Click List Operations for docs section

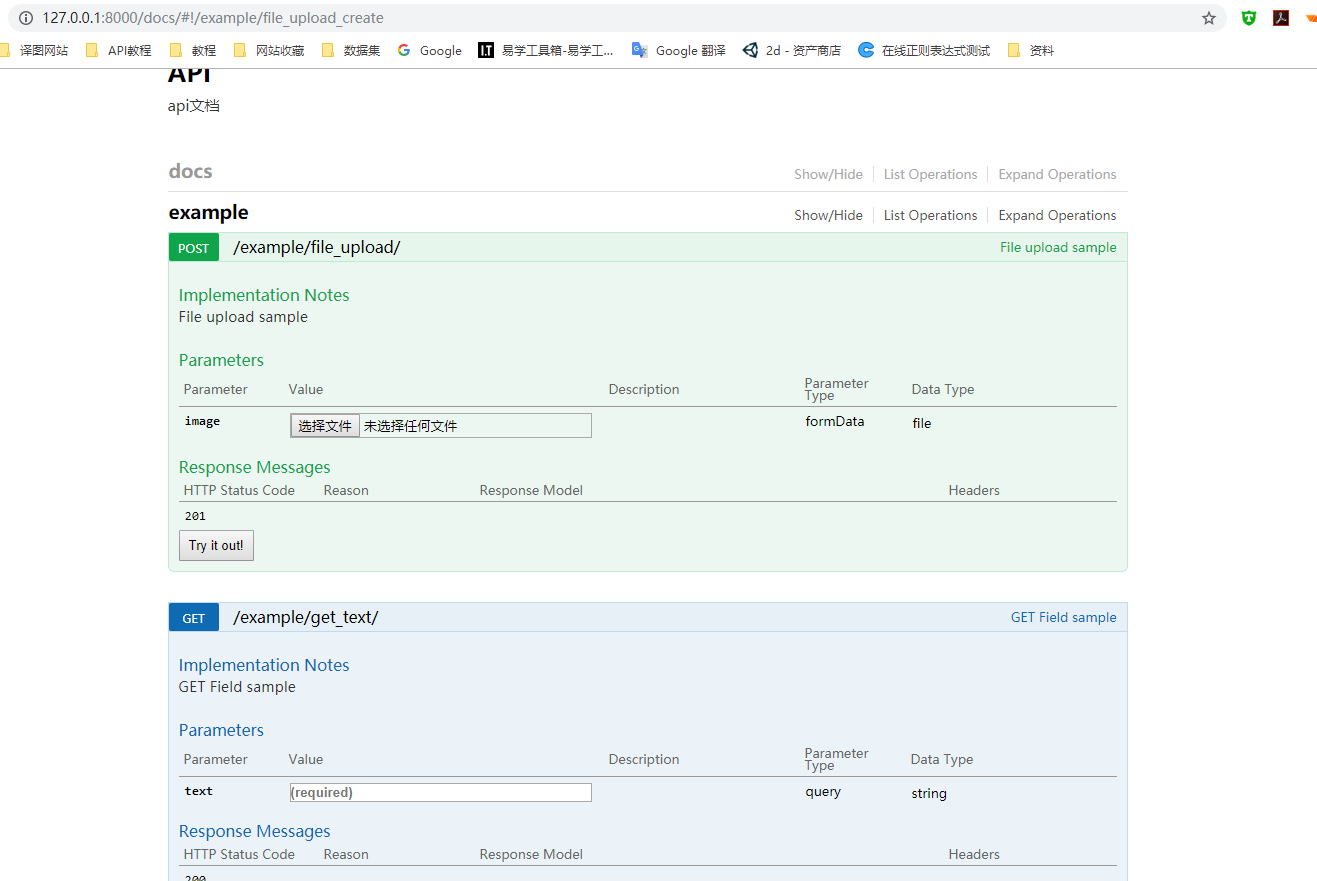[930, 174]
